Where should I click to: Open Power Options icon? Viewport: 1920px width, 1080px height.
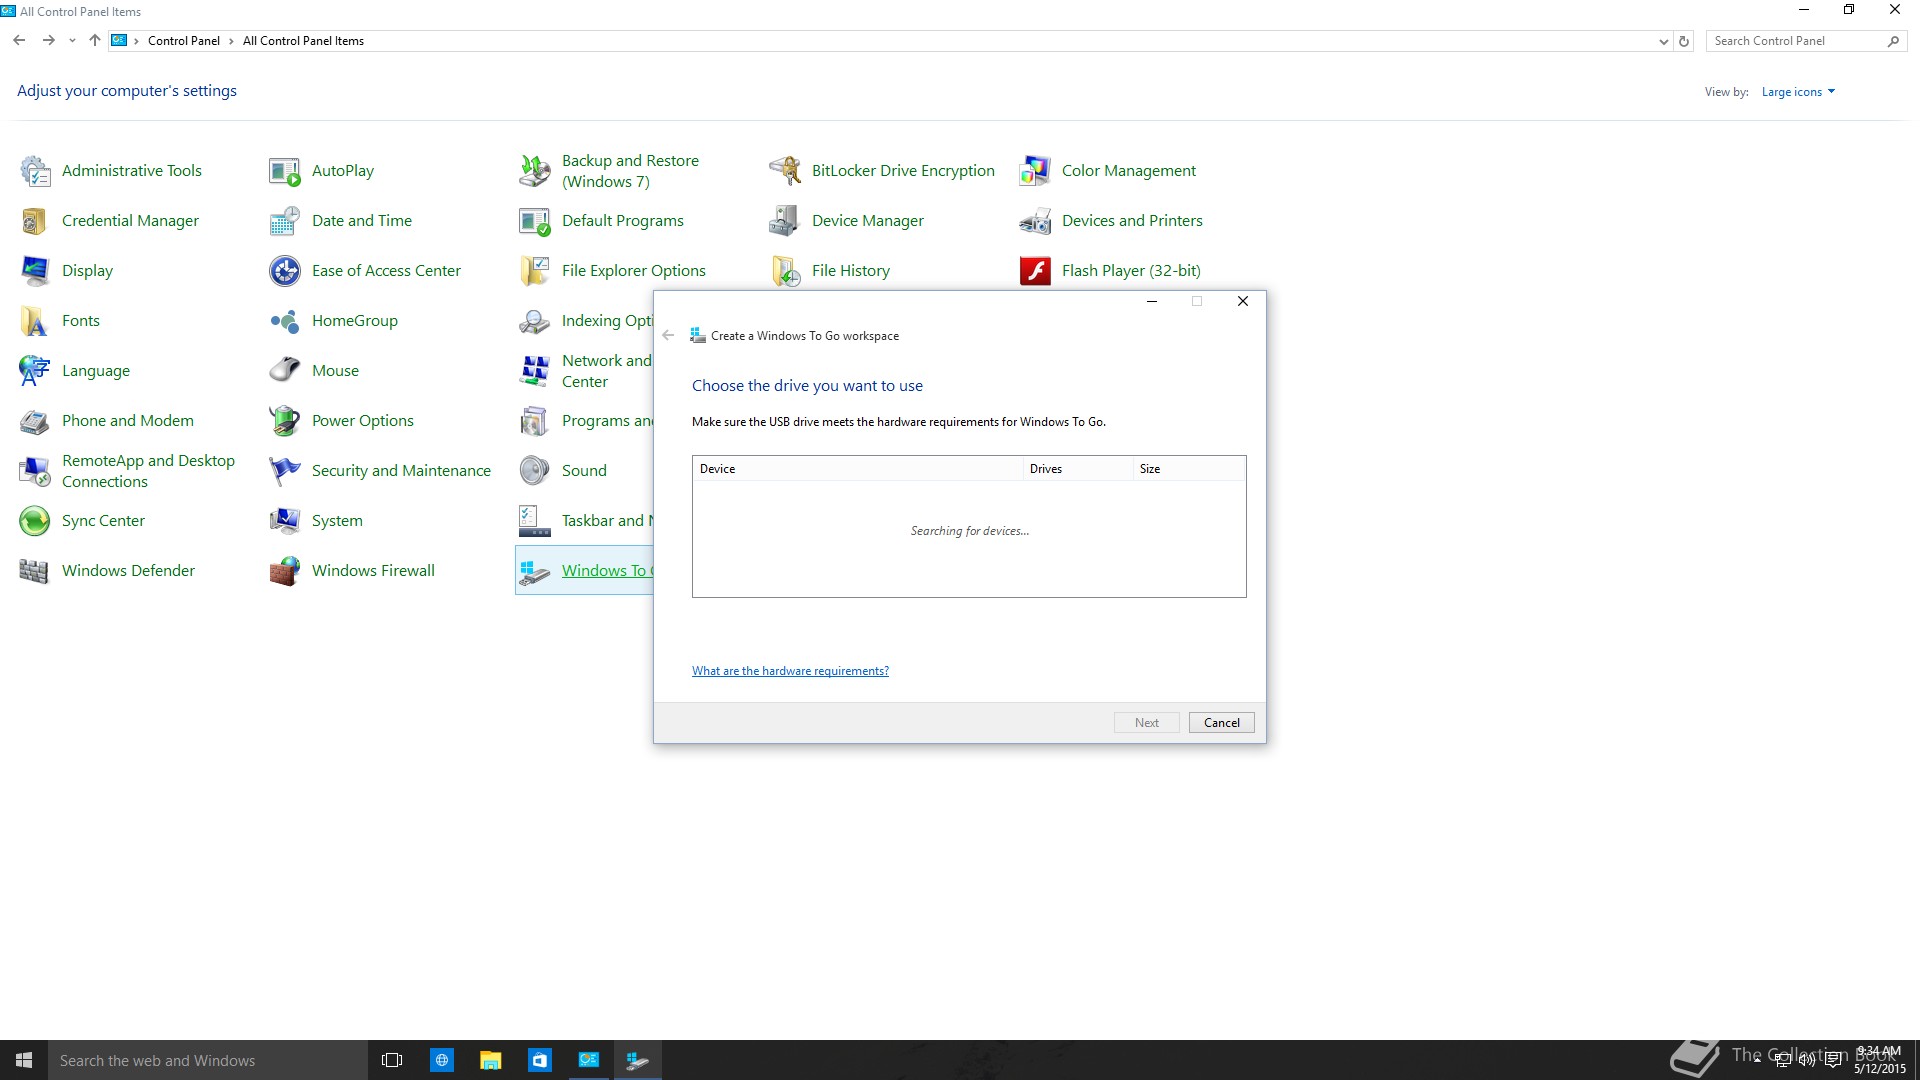click(x=285, y=421)
